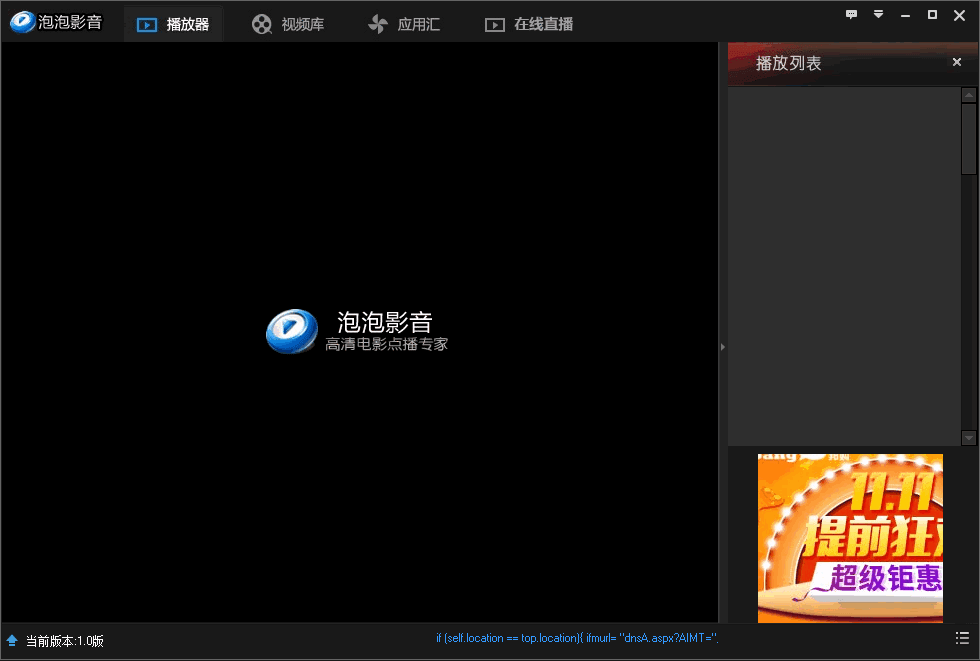Image resolution: width=980 pixels, height=661 pixels.
Task: Close the 播放列表 panel
Action: point(957,62)
